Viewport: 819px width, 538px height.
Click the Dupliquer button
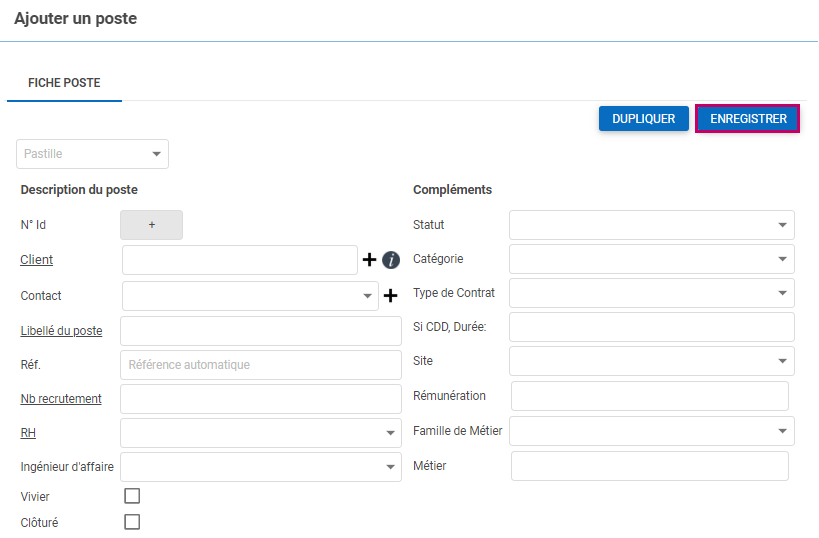click(x=643, y=119)
